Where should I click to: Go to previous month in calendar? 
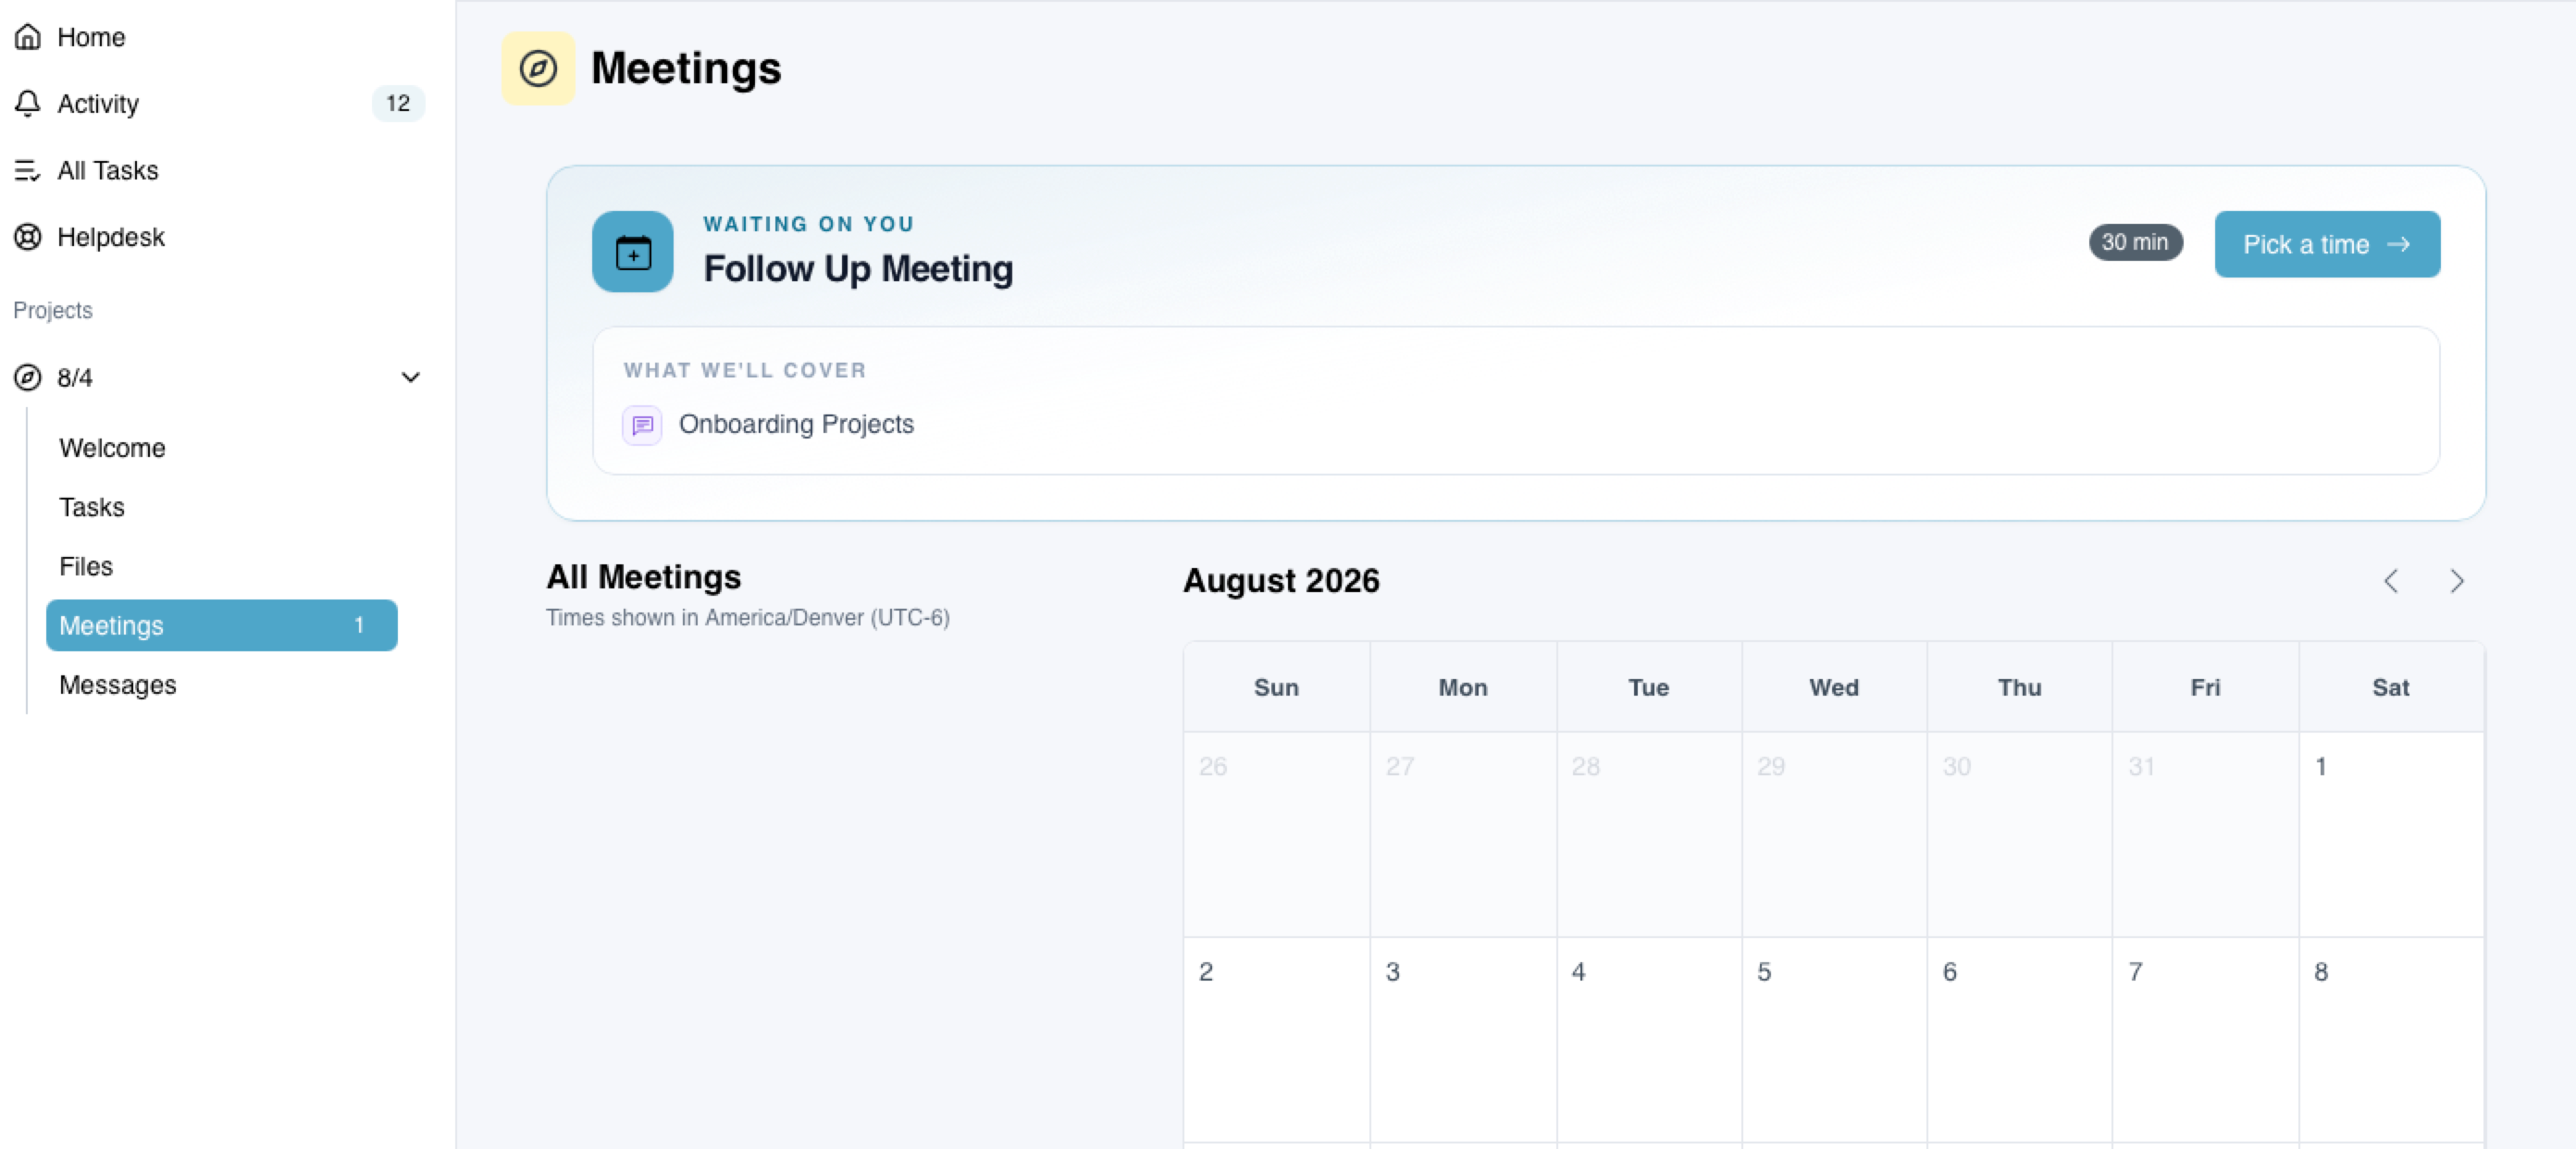coord(2391,581)
